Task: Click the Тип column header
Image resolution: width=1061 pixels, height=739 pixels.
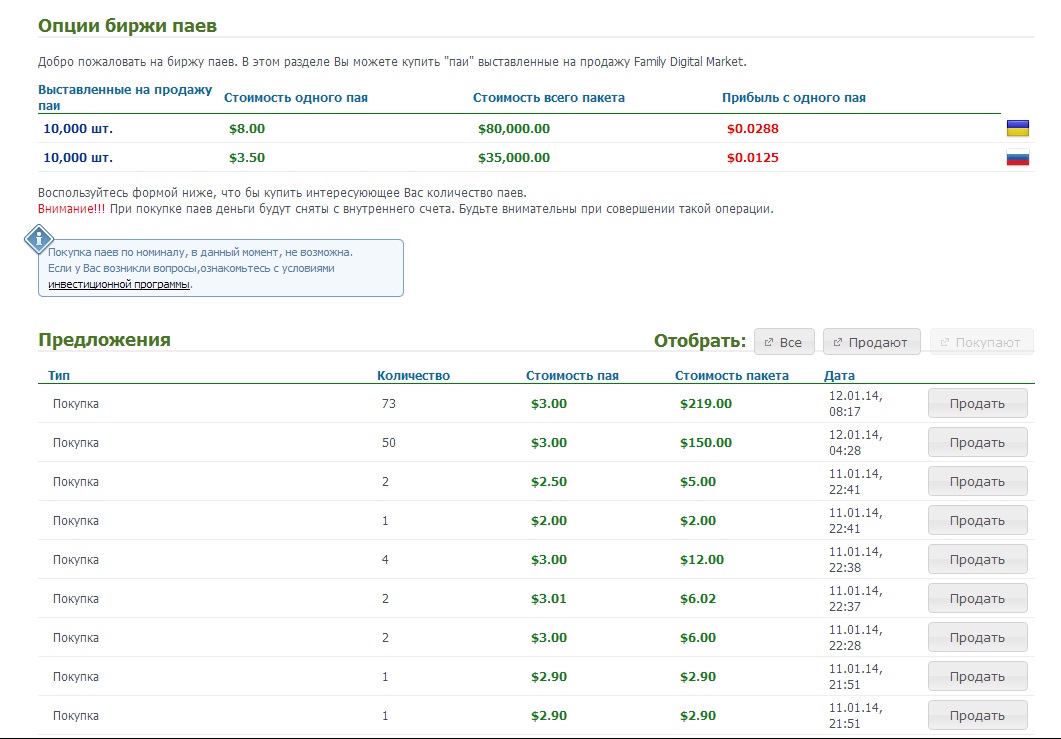Action: click(59, 376)
